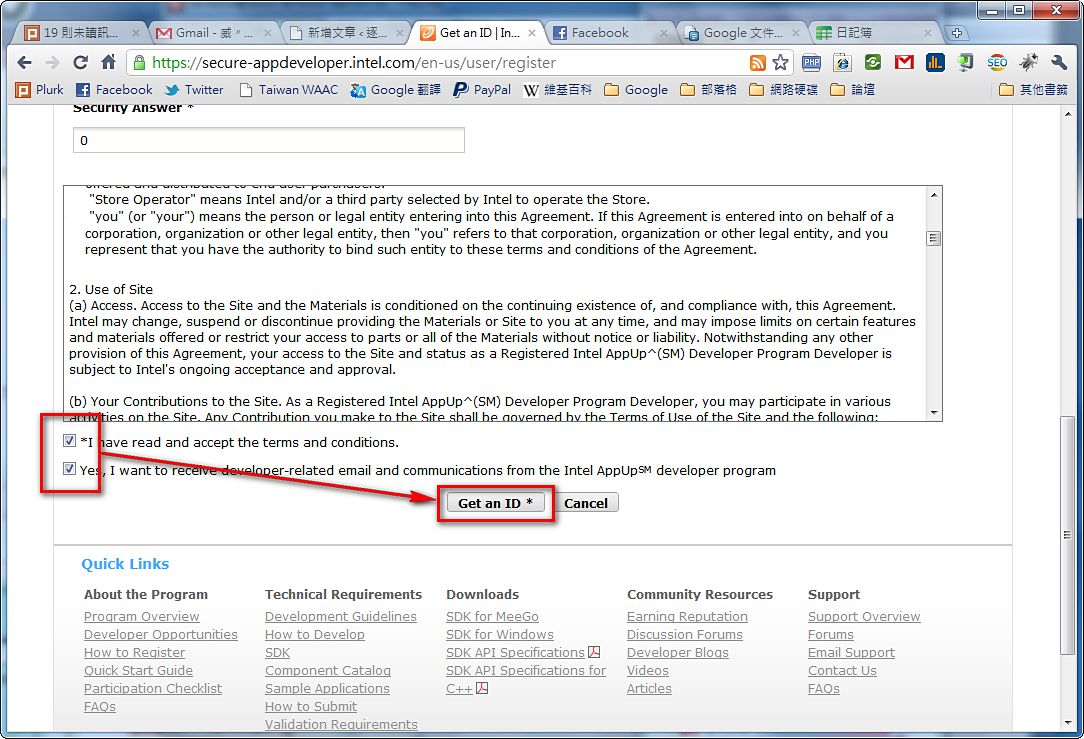Viewport: 1084px width, 739px height.
Task: Click PDF icon beside SDK API Specifications
Action: (x=594, y=652)
